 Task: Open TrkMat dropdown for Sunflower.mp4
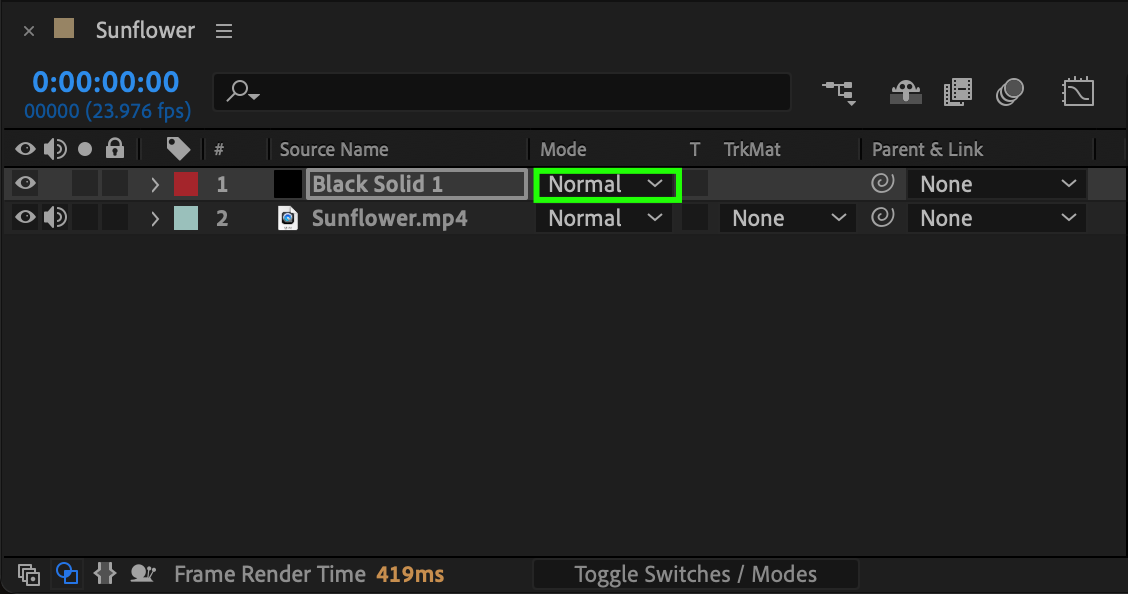(x=788, y=218)
